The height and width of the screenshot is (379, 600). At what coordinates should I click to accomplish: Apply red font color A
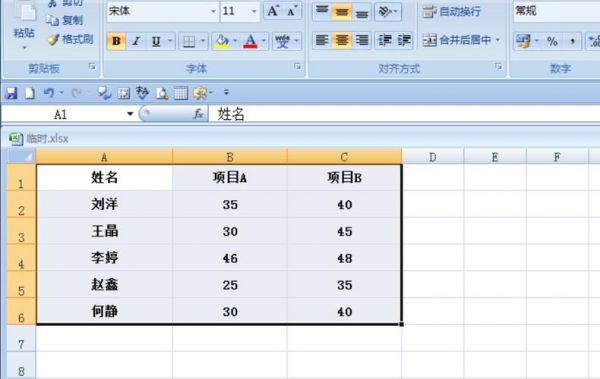(250, 41)
